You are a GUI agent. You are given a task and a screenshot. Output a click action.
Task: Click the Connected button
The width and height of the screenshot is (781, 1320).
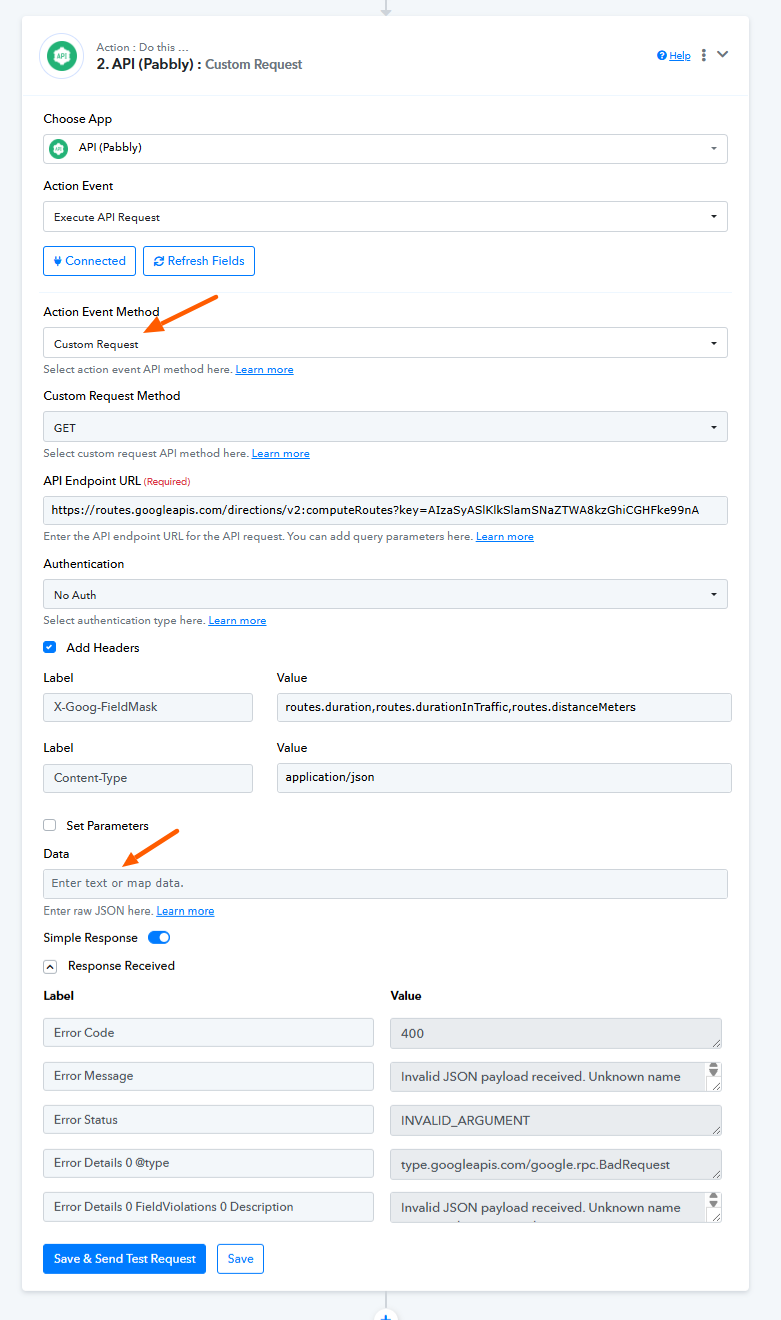pos(89,261)
